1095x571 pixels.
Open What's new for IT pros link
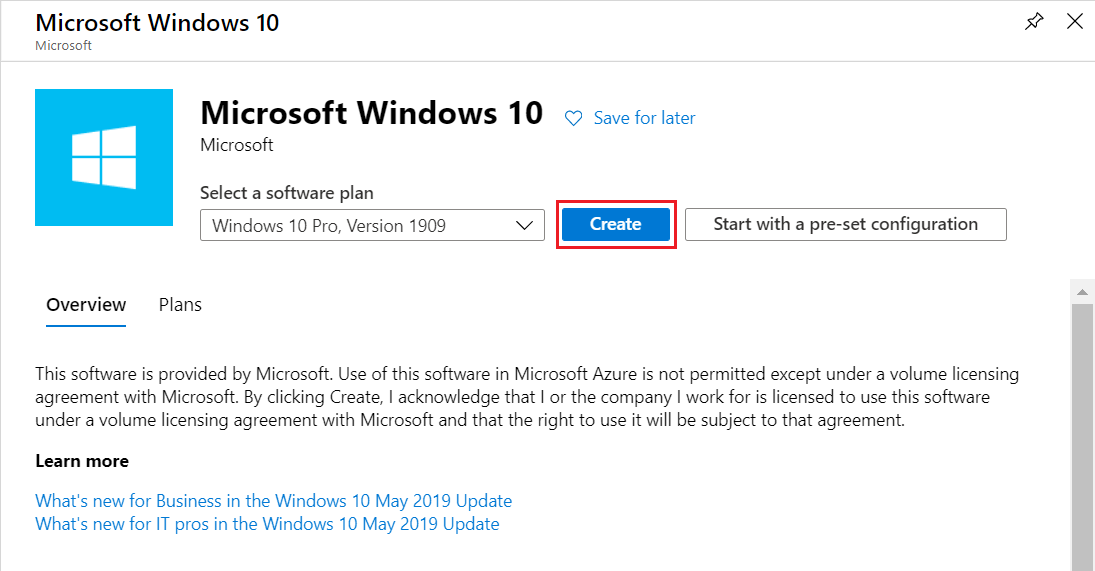[x=267, y=523]
